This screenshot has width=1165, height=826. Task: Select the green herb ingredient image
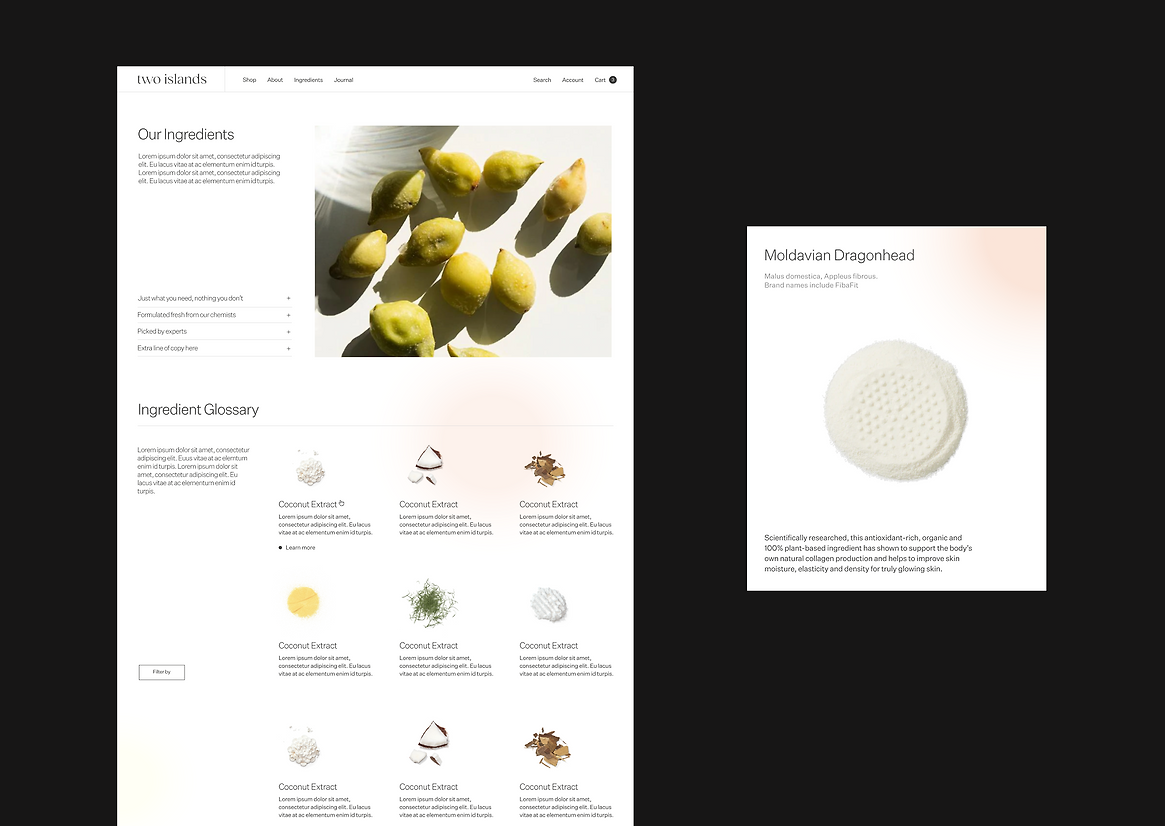click(x=429, y=603)
